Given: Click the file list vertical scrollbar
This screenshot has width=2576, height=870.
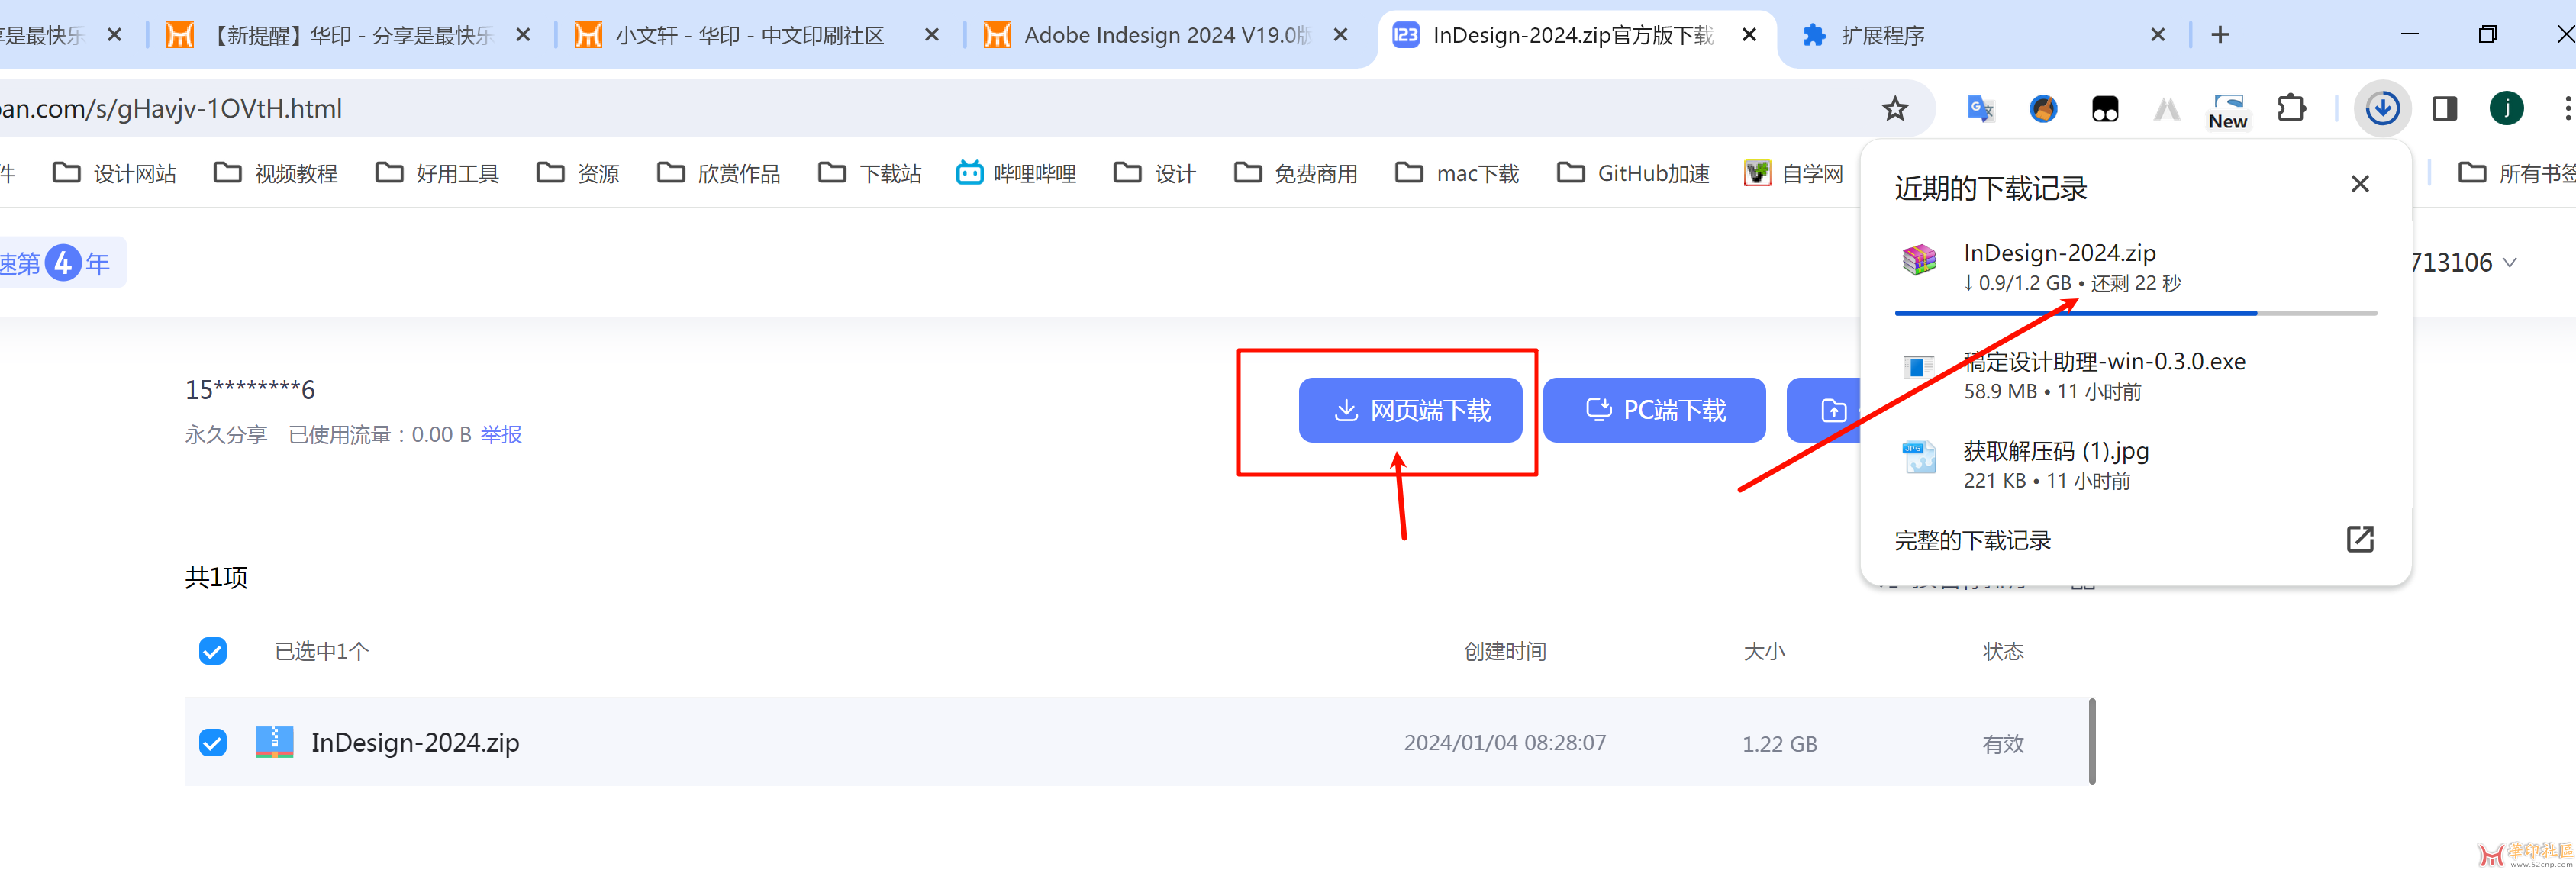Looking at the screenshot, I should 2091,741.
